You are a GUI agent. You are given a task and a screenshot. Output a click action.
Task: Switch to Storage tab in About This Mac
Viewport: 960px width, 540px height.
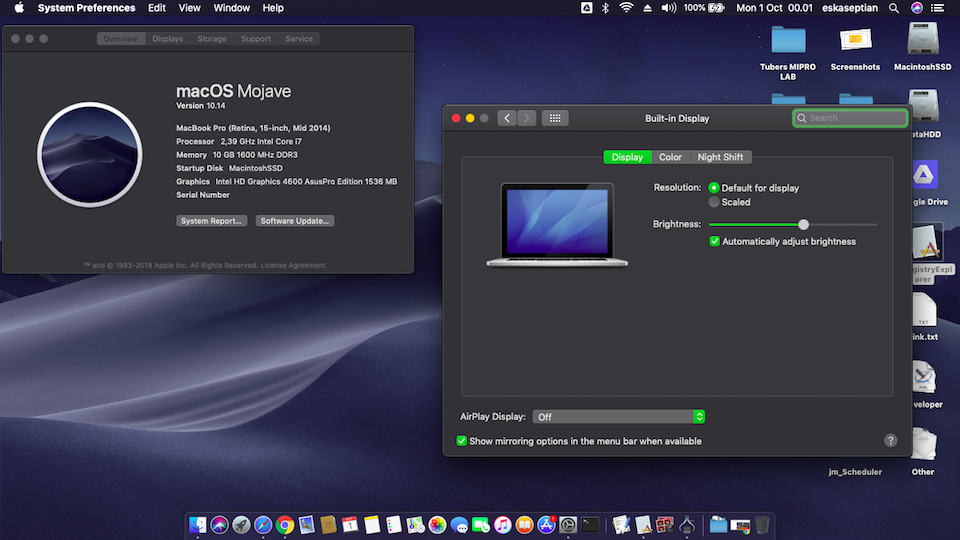[212, 39]
